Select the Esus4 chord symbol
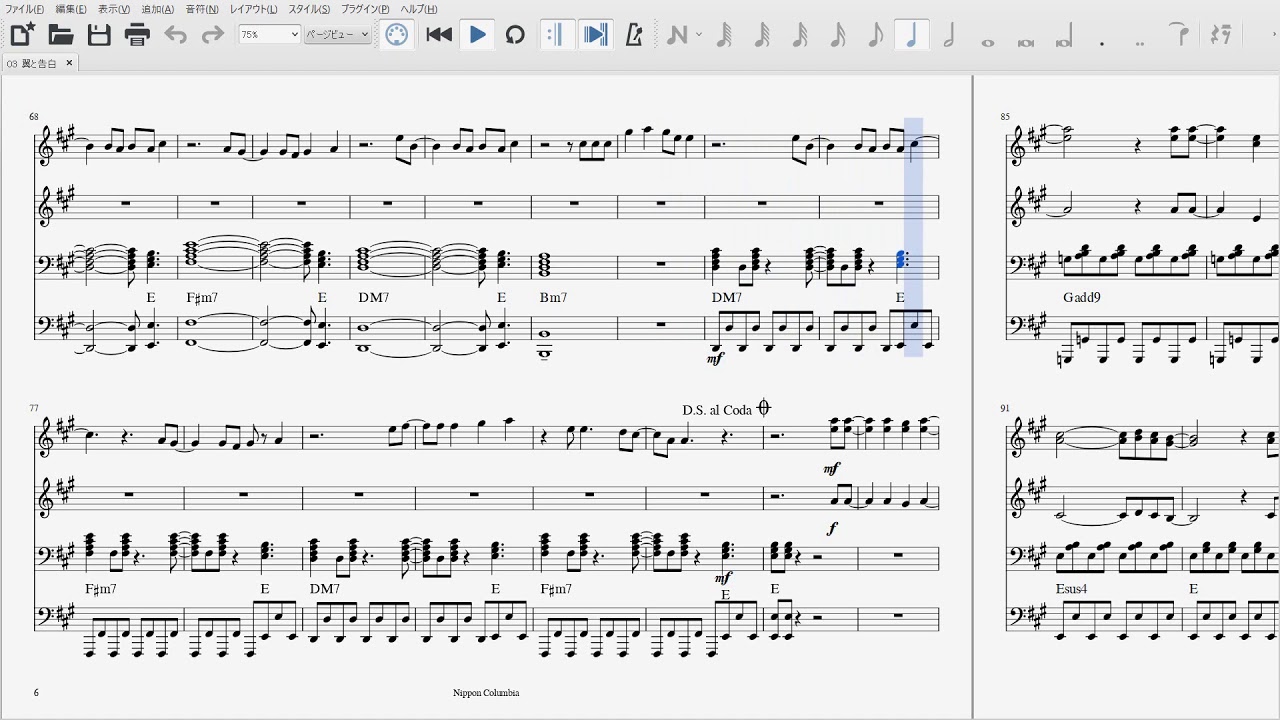This screenshot has width=1280, height=720. [x=1071, y=590]
